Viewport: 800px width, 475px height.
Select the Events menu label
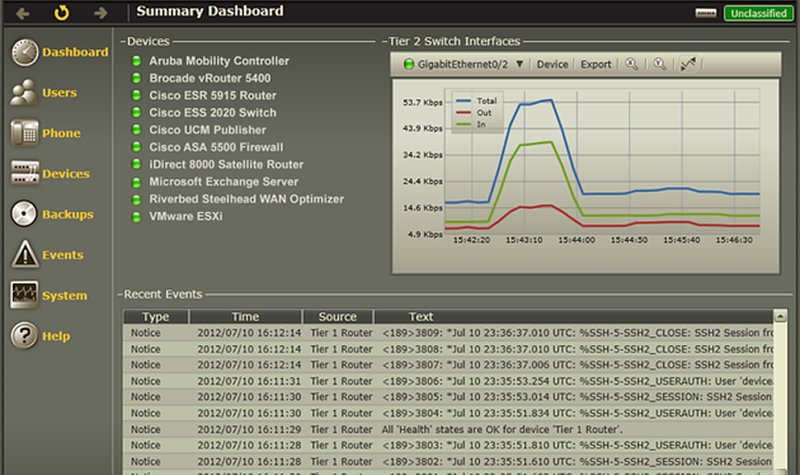pyautogui.click(x=63, y=255)
